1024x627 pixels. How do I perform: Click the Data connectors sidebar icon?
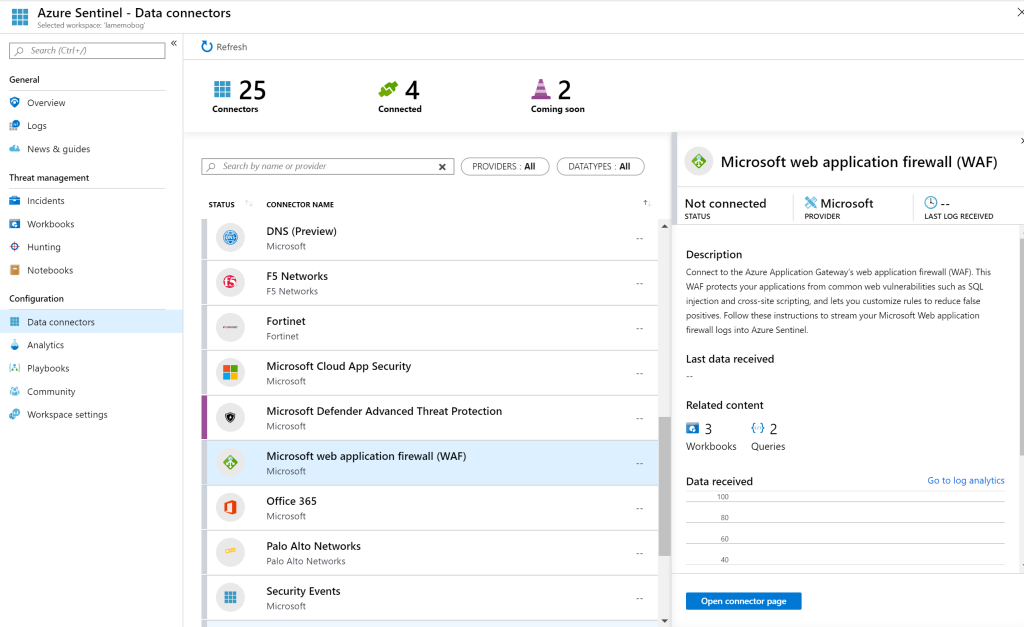14,321
